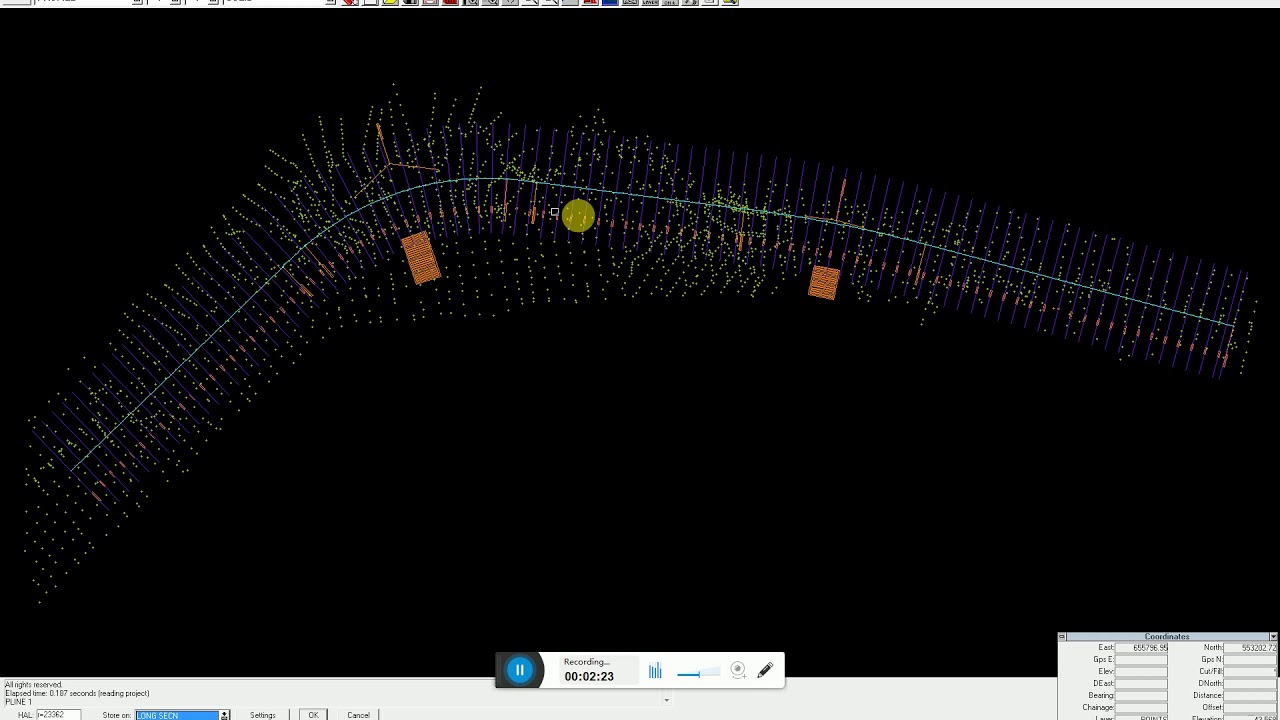The height and width of the screenshot is (720, 1280).
Task: Click the Offset field
Action: pyautogui.click(x=1251, y=708)
